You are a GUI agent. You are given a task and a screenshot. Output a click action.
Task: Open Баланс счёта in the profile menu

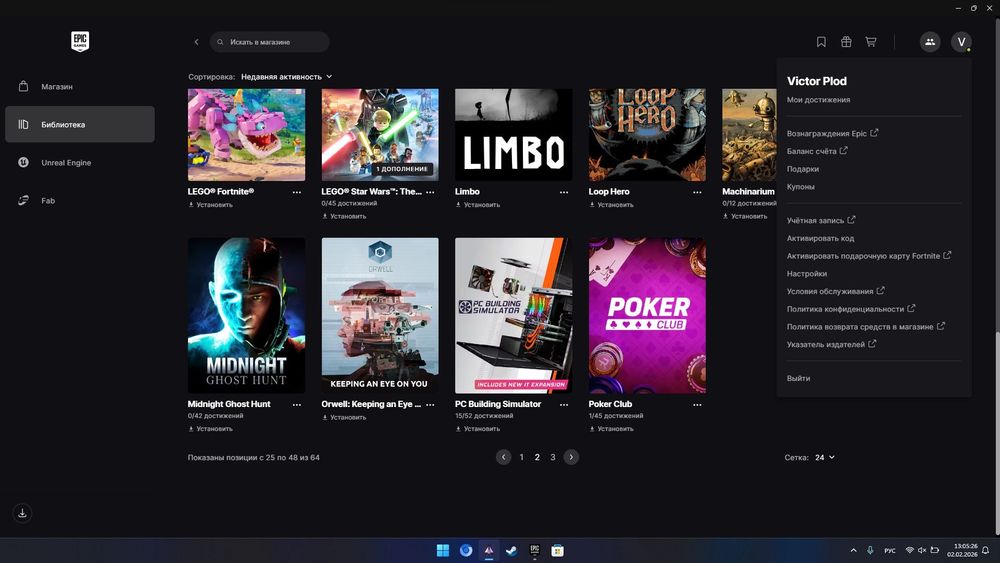817,151
